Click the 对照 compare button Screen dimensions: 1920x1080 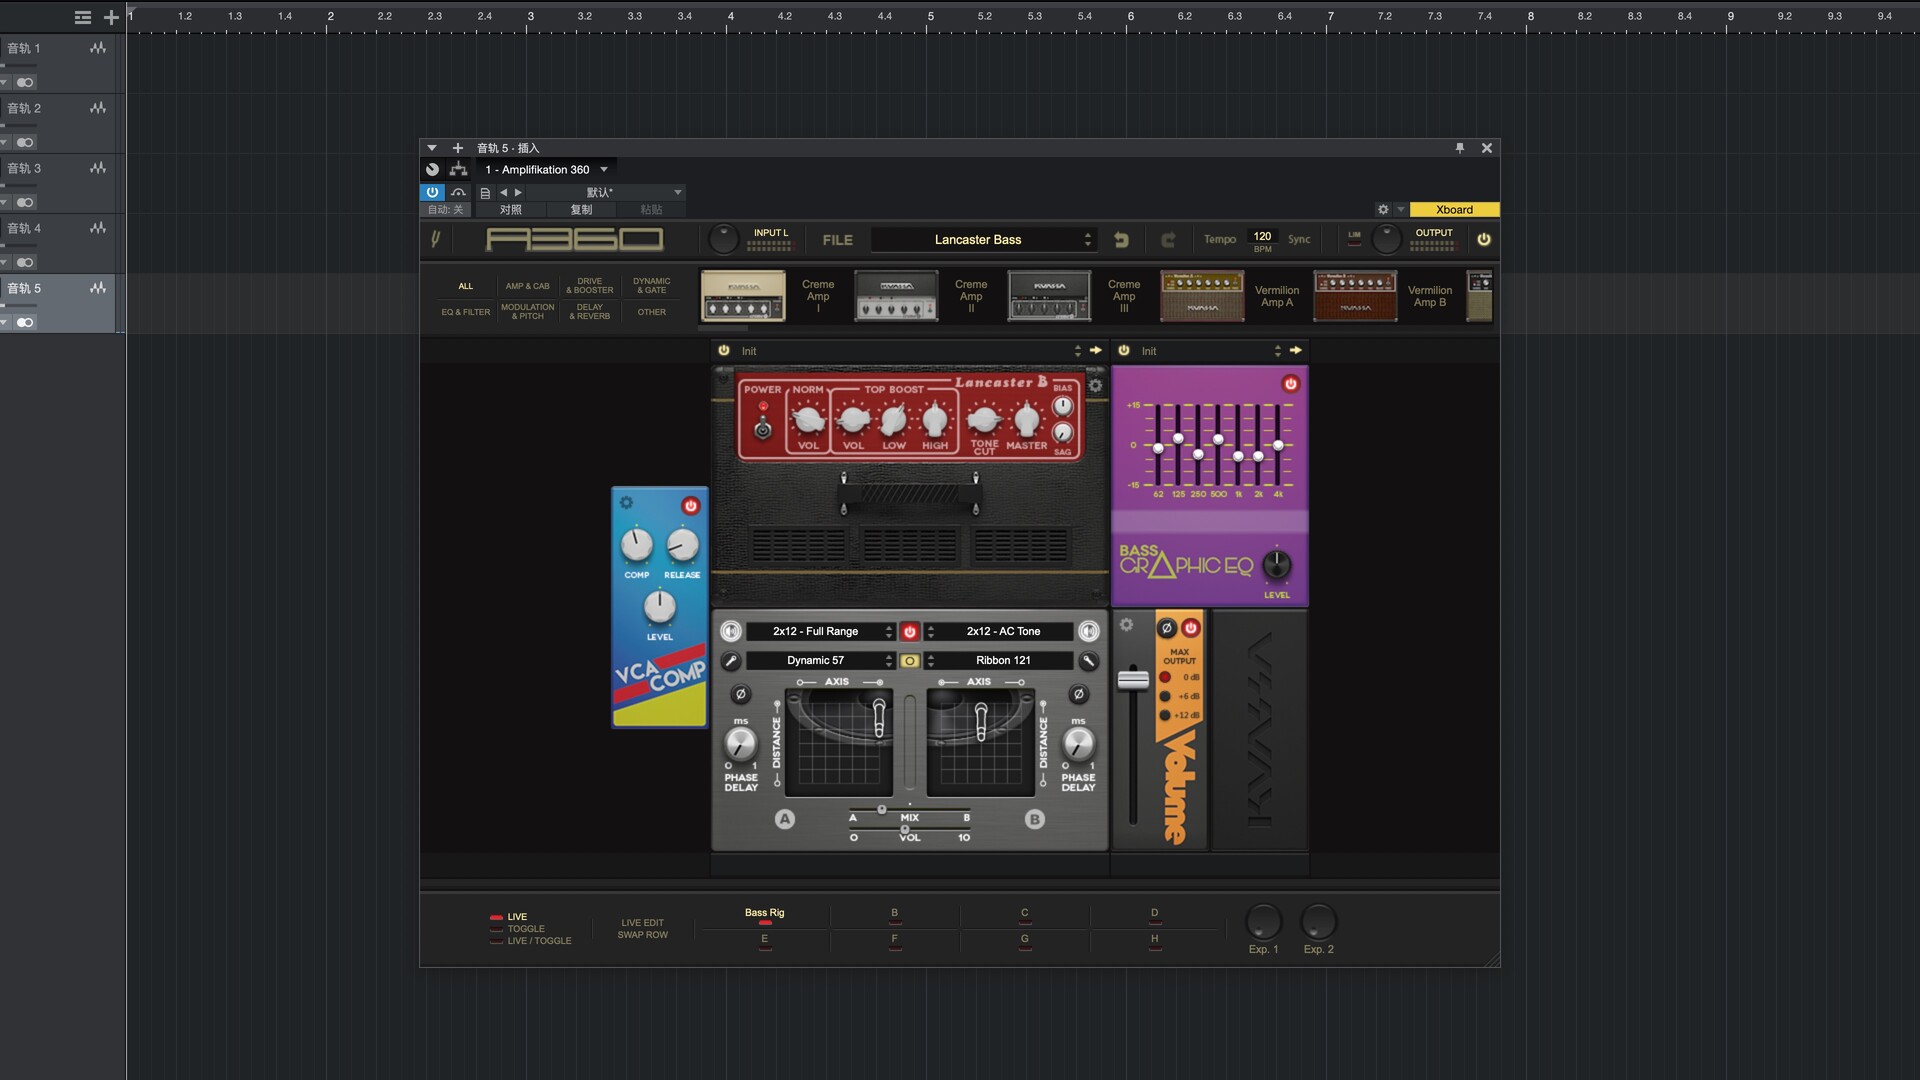pos(511,210)
